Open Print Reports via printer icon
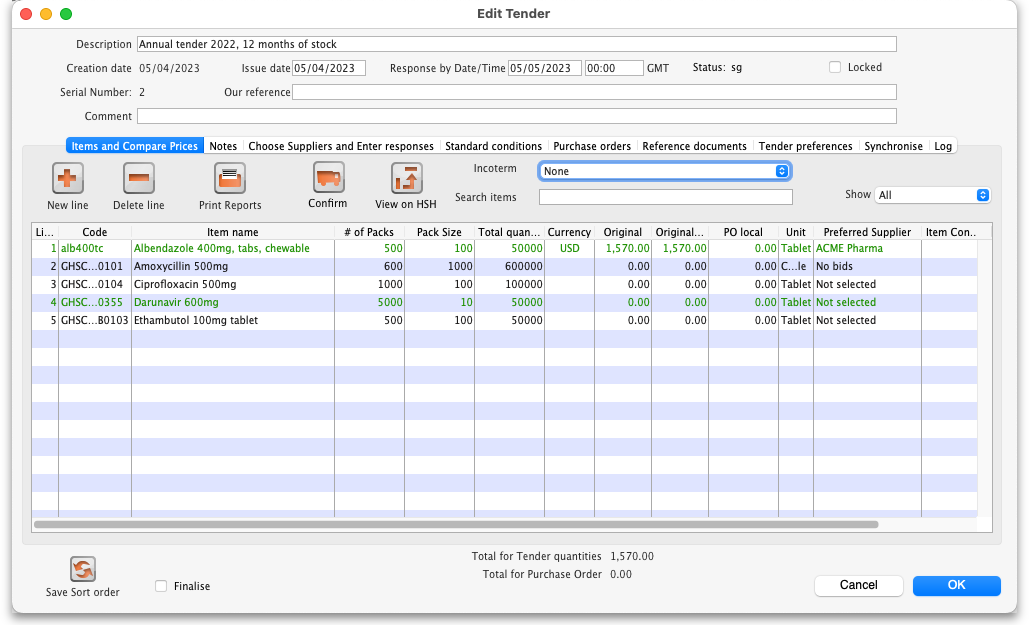This screenshot has height=625, width=1029. click(230, 179)
